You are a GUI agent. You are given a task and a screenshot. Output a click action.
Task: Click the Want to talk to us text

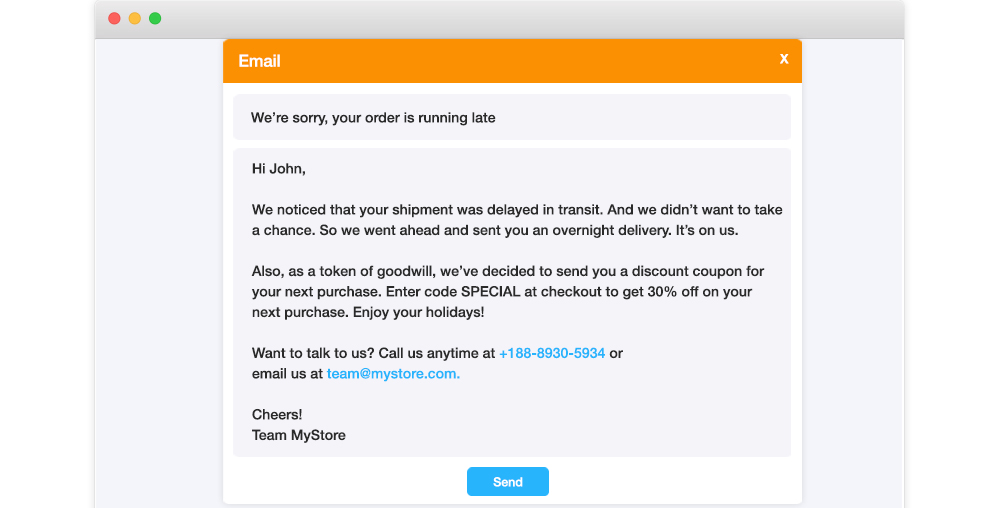[312, 353]
